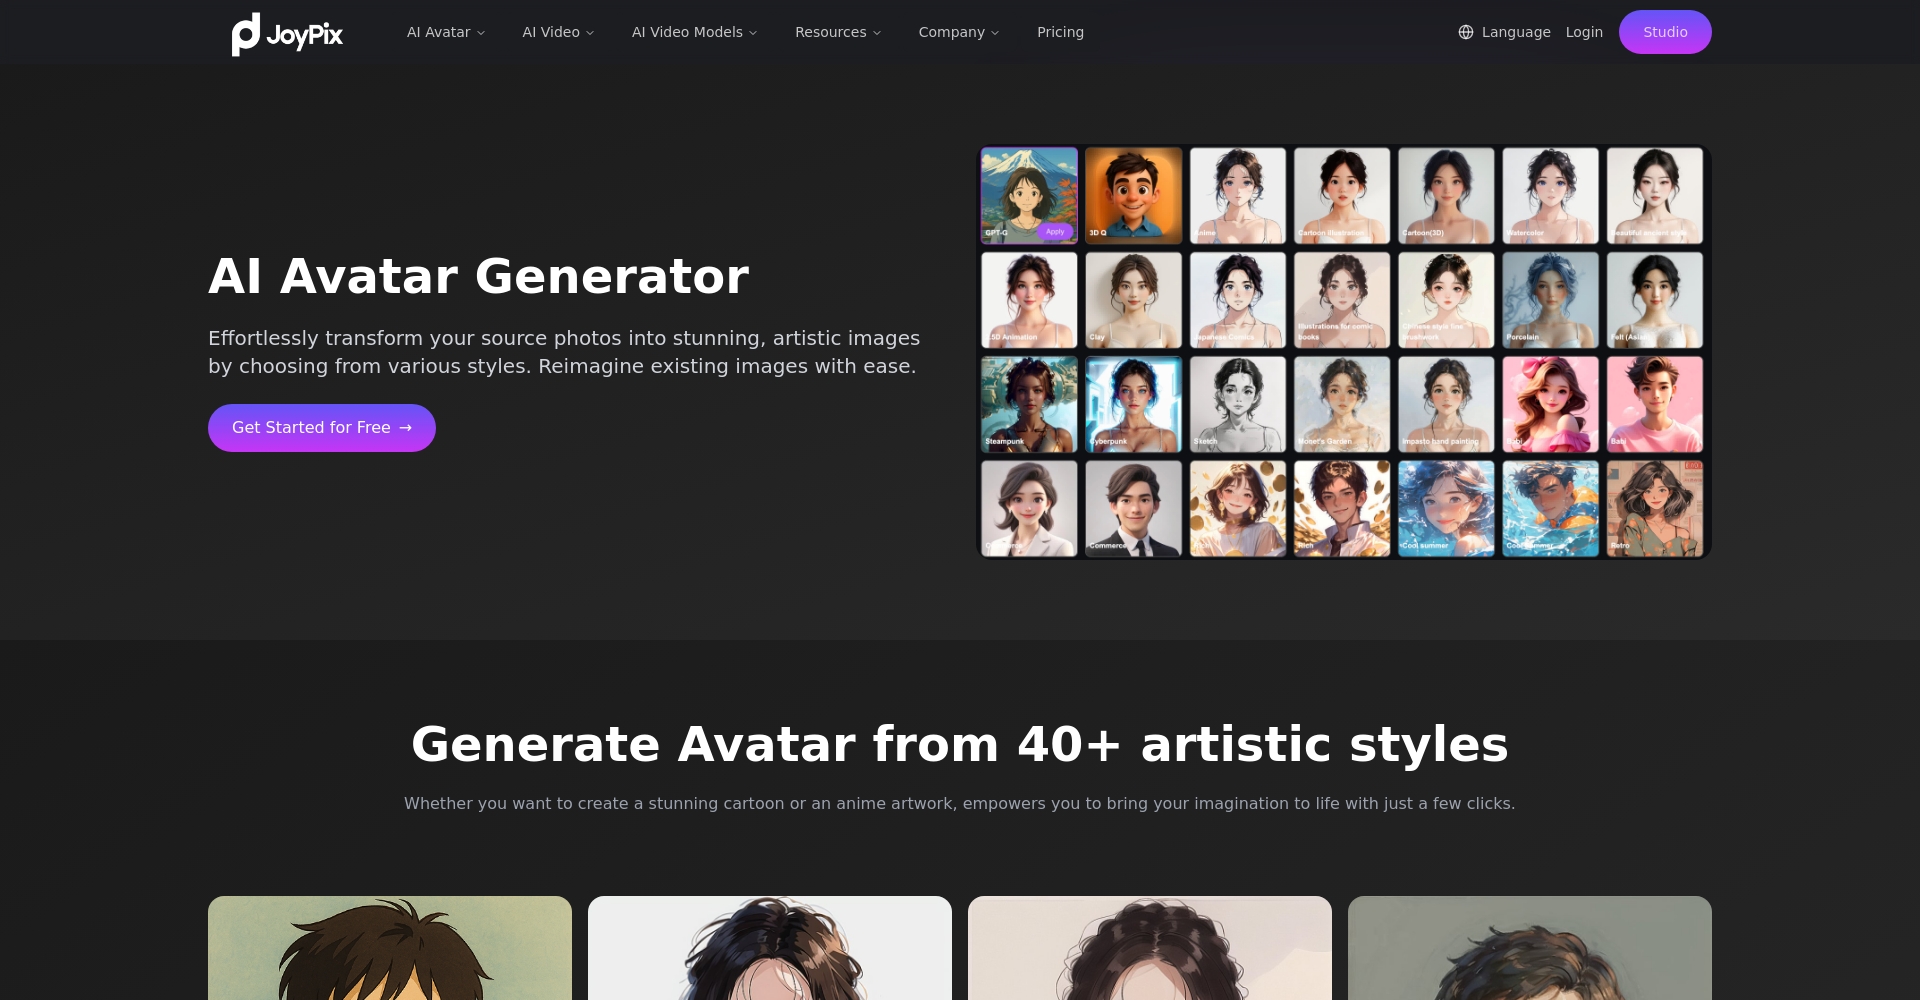Select the Cool summer boy thumbnail
This screenshot has height=1000, width=1920.
coord(1550,508)
